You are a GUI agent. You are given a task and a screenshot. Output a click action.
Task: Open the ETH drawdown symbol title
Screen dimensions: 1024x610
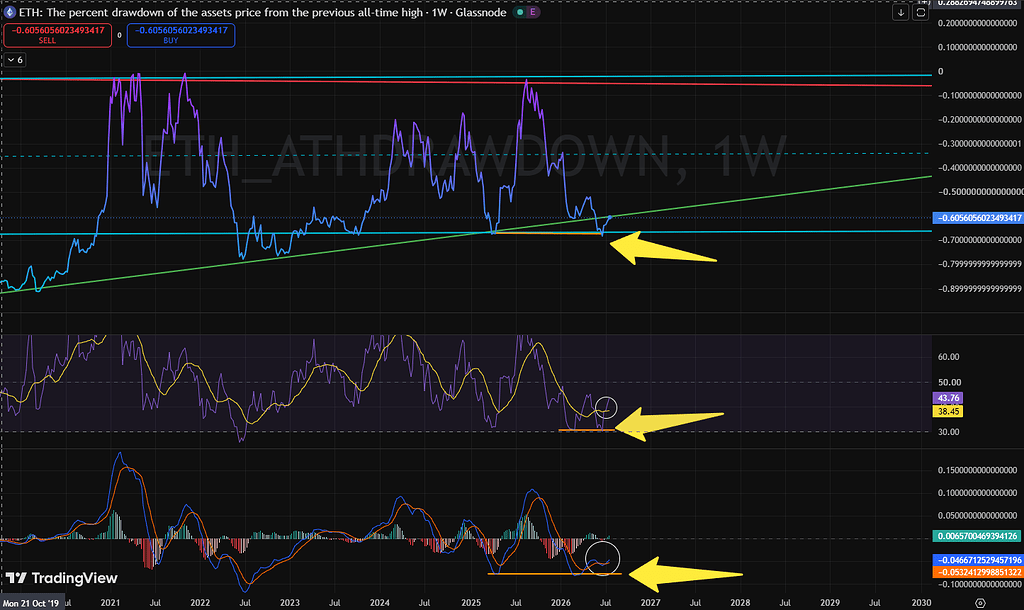click(221, 12)
